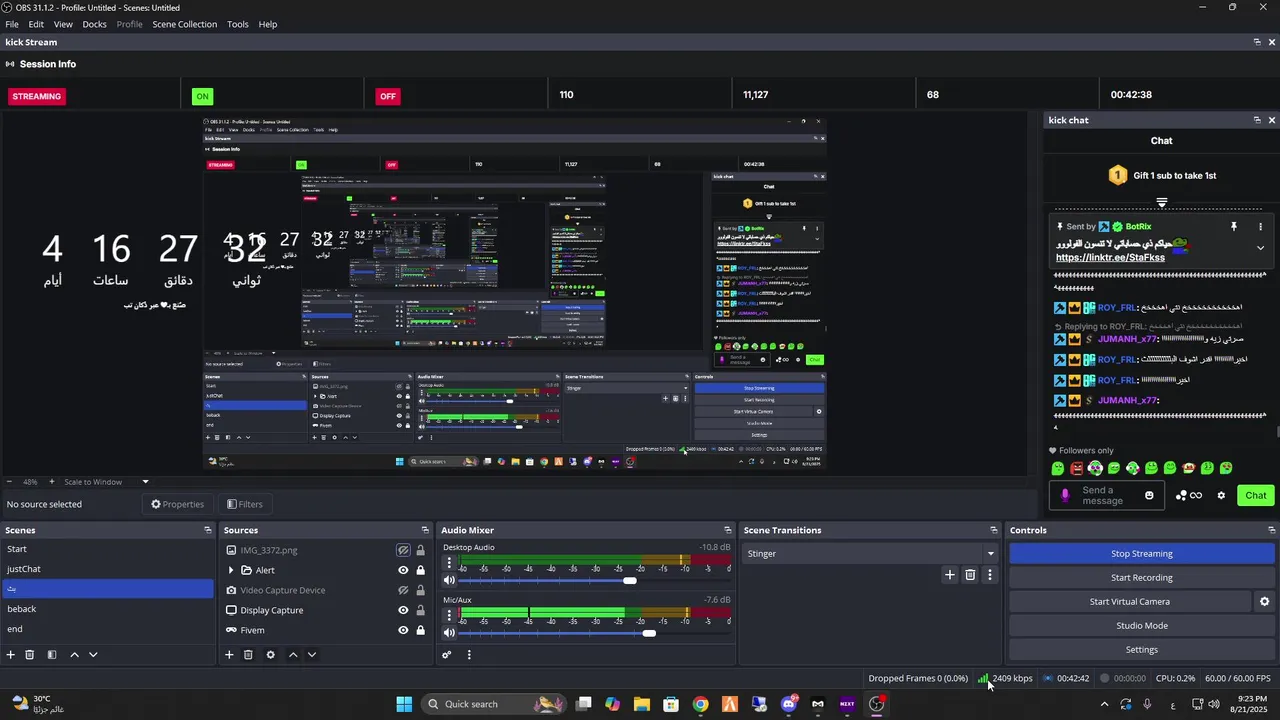
Task: Open chat settings gear icon
Action: coord(1221,495)
